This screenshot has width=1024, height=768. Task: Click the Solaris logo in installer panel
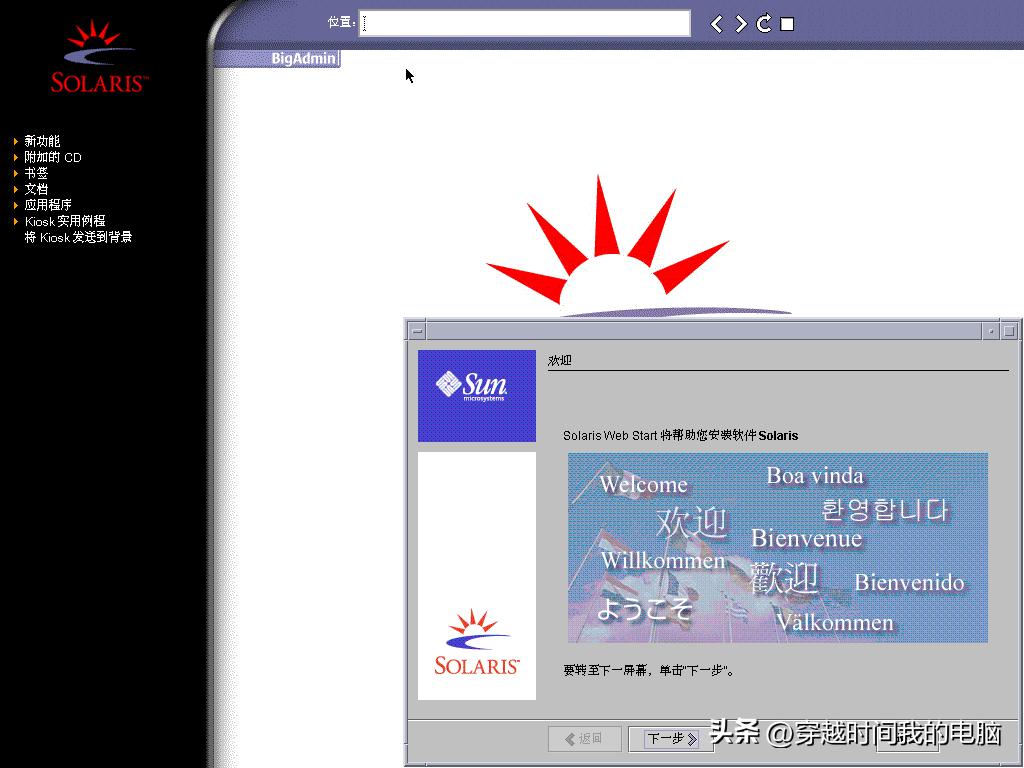click(x=477, y=643)
